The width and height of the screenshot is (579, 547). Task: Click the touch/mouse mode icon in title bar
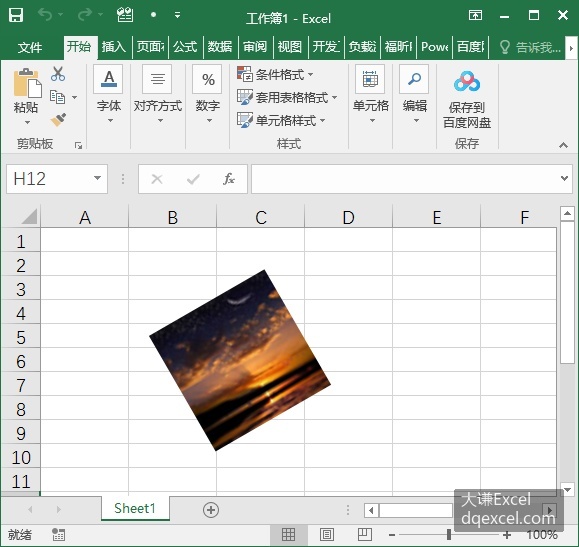pyautogui.click(x=125, y=15)
